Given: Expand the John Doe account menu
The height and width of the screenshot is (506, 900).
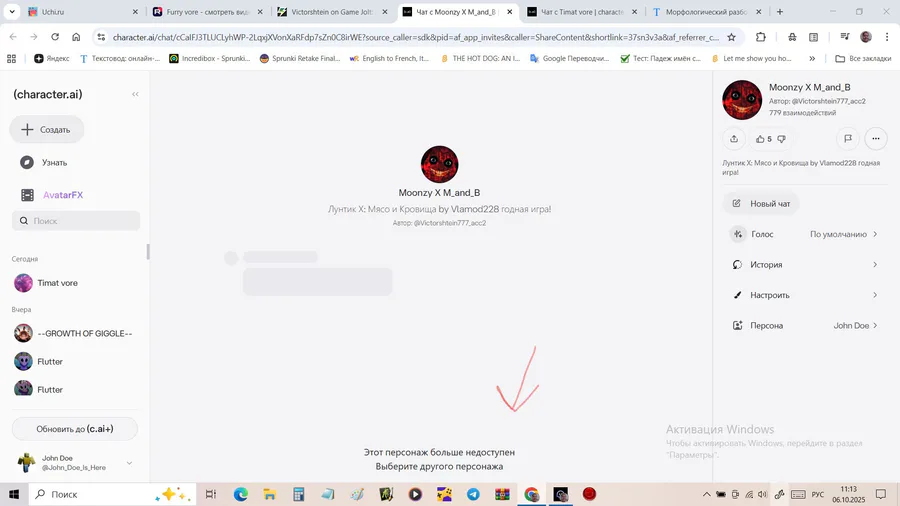Looking at the screenshot, I should tap(129, 463).
